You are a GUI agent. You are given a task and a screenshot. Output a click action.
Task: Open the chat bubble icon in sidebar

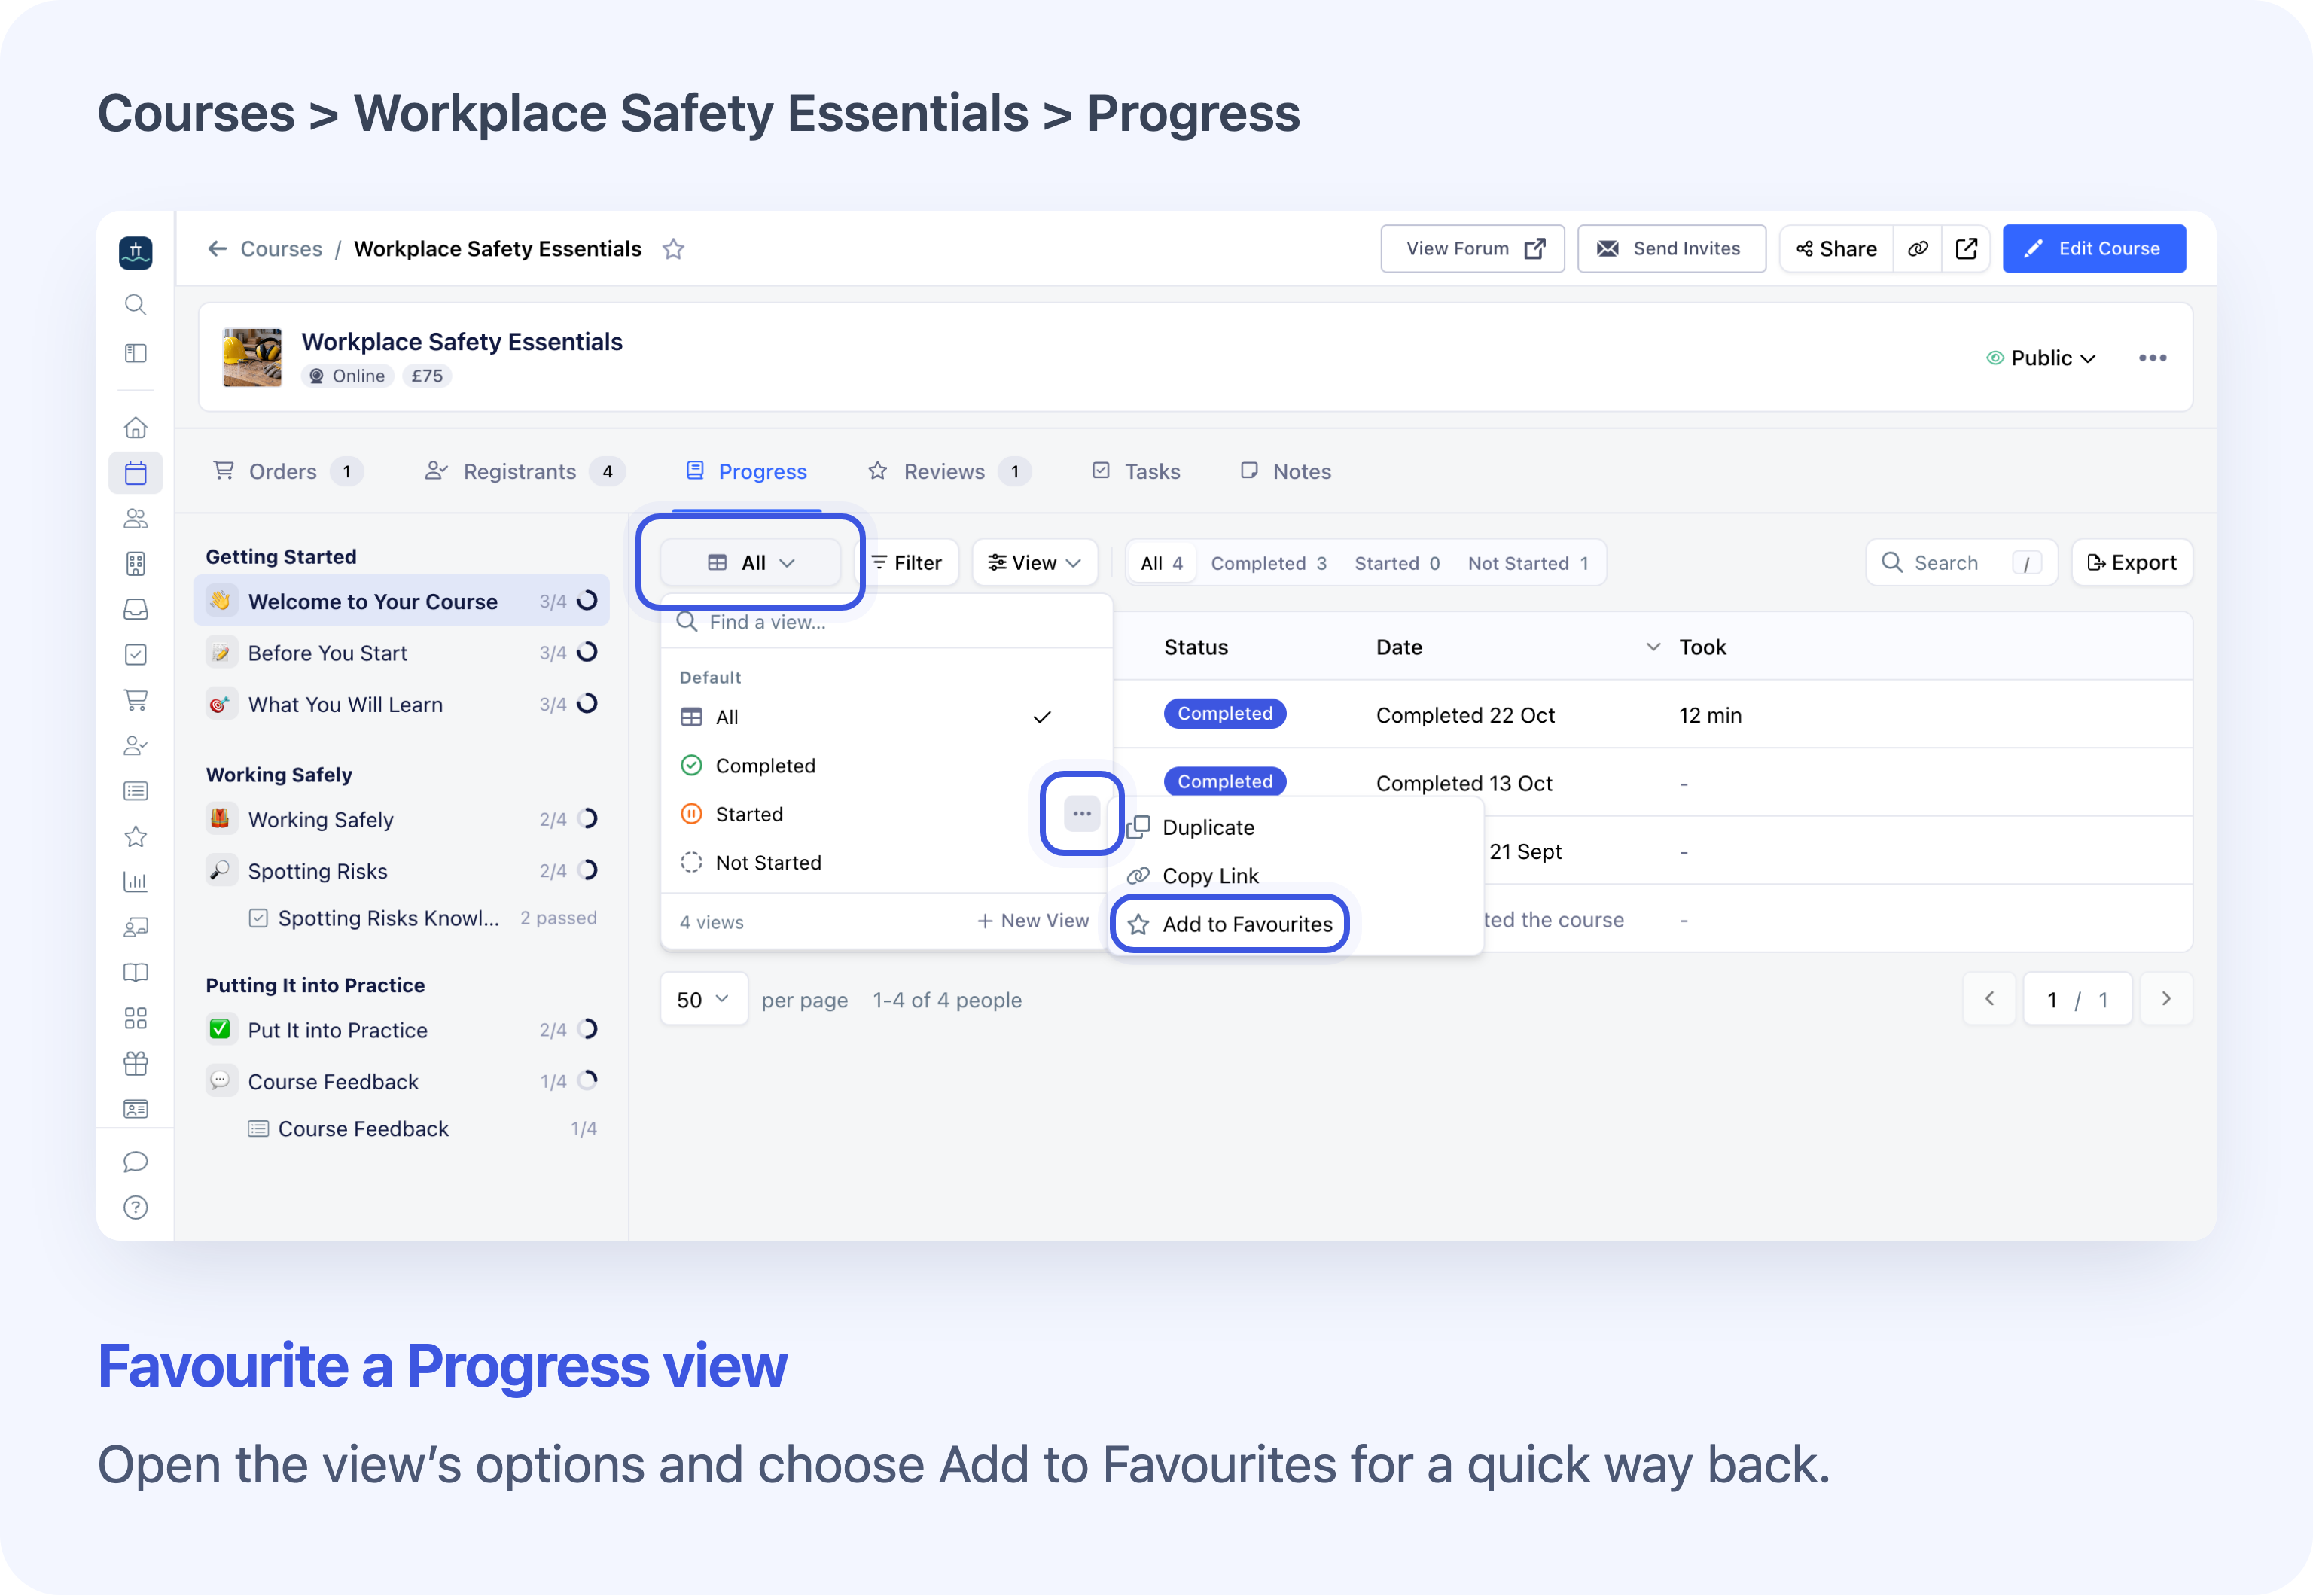(135, 1162)
